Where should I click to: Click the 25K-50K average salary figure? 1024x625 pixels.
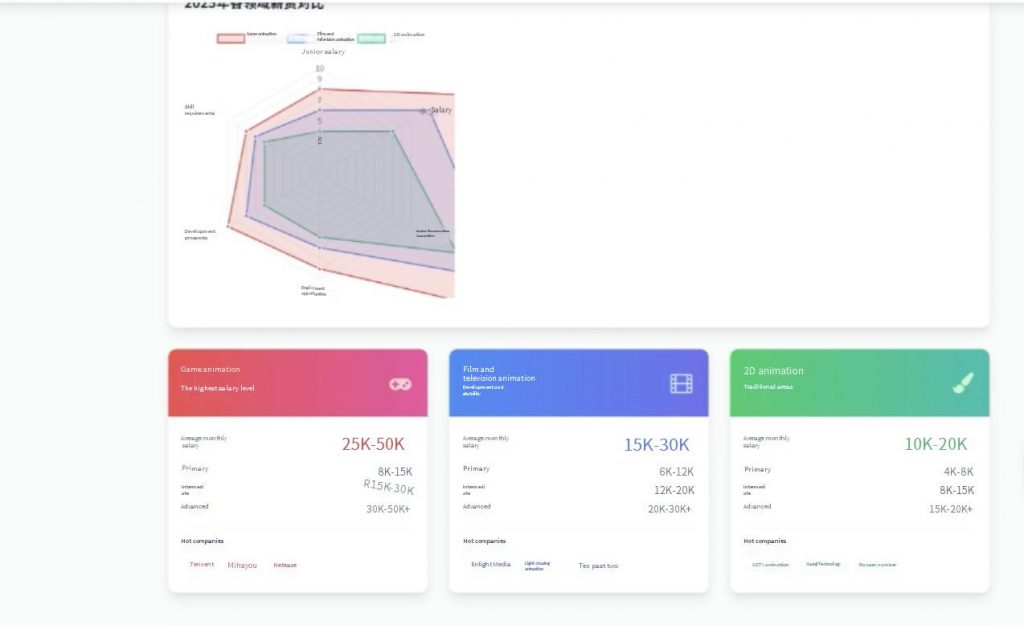(373, 444)
